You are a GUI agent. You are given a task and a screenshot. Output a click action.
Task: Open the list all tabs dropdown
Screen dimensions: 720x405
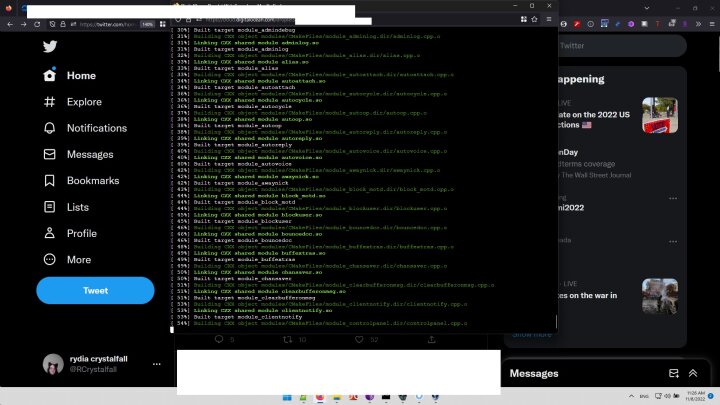point(647,8)
